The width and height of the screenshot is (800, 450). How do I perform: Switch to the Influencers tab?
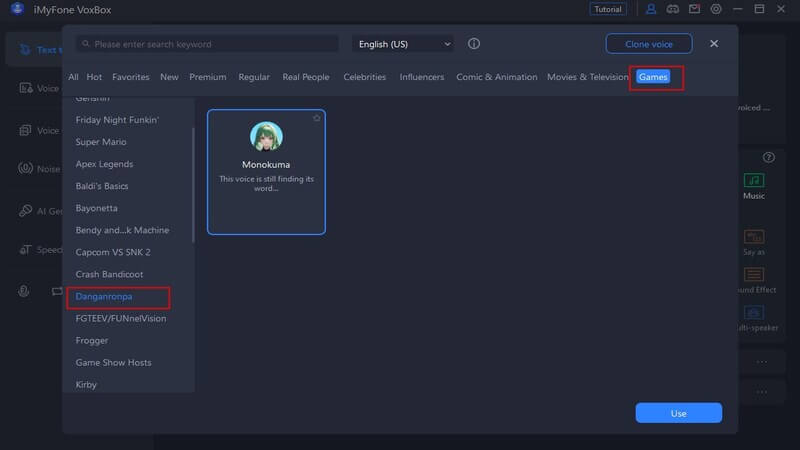click(421, 77)
